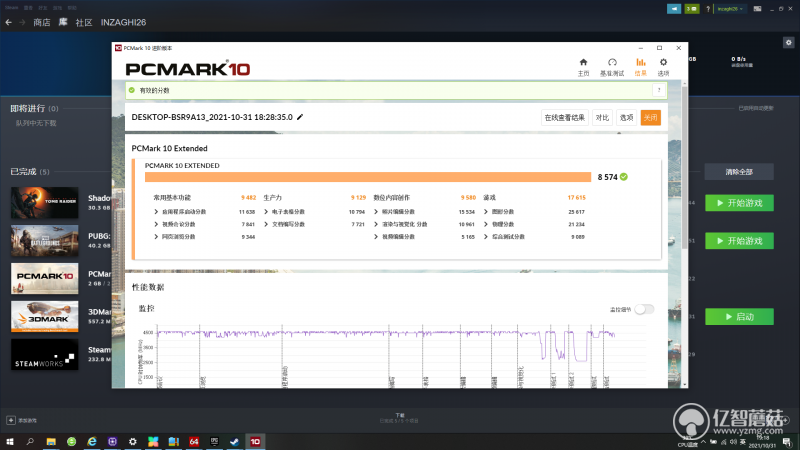
Task: Open the inzaghi26 account dropdown
Action: (x=730, y=9)
